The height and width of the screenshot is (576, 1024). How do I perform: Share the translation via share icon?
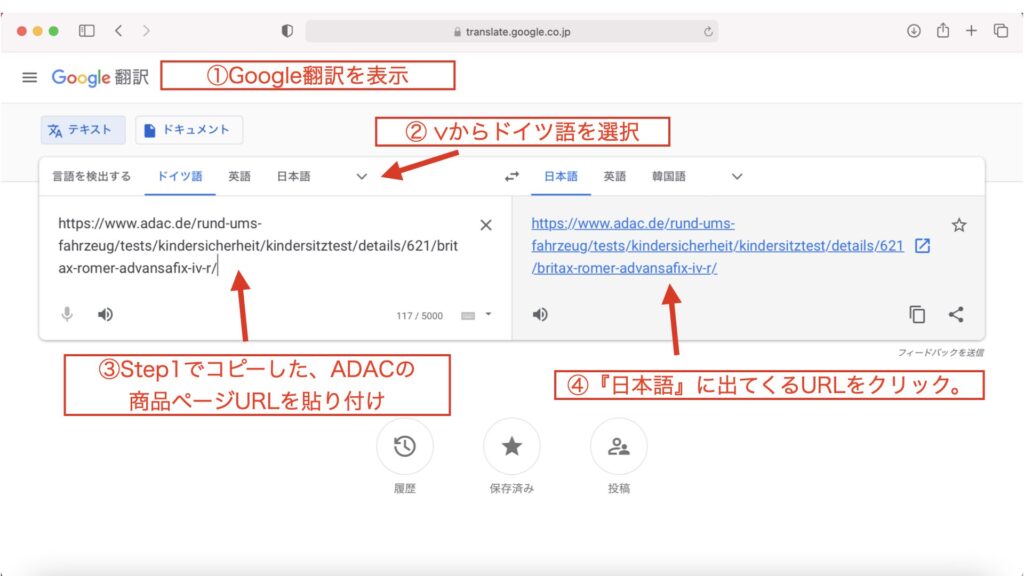click(x=956, y=315)
